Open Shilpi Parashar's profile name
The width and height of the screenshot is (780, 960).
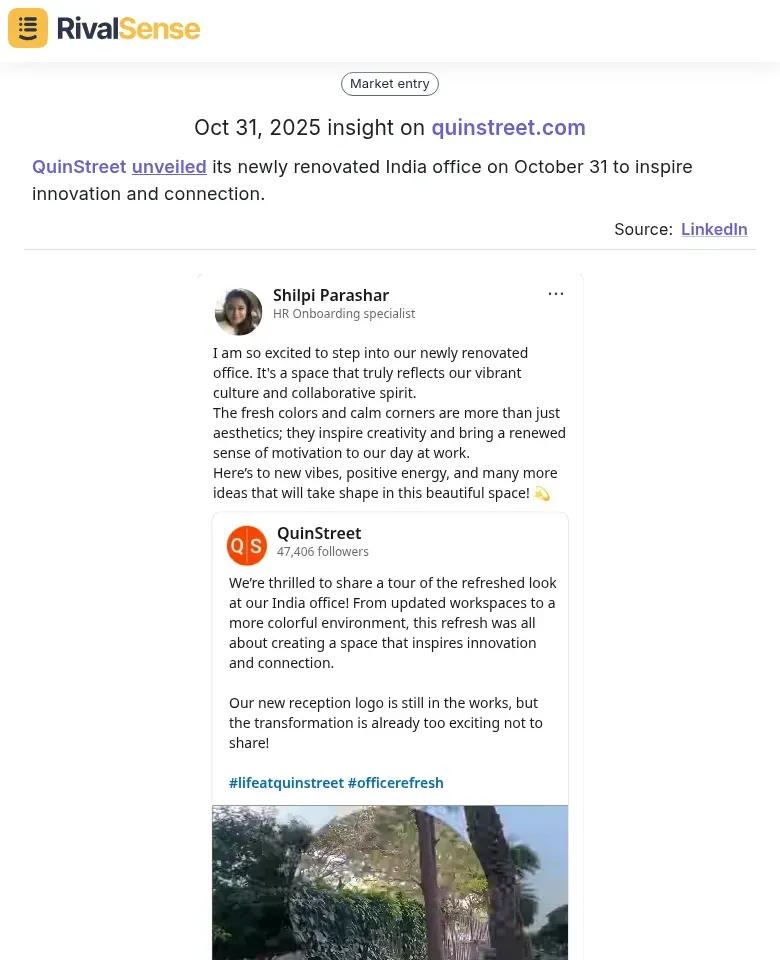331,295
